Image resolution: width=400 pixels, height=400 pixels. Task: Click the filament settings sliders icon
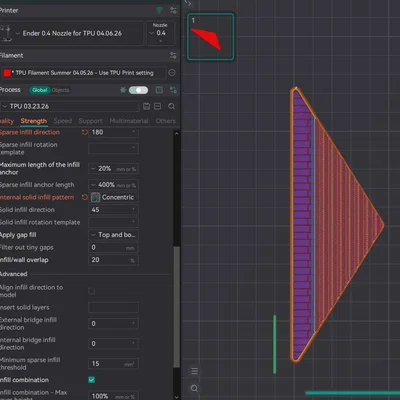173,55
